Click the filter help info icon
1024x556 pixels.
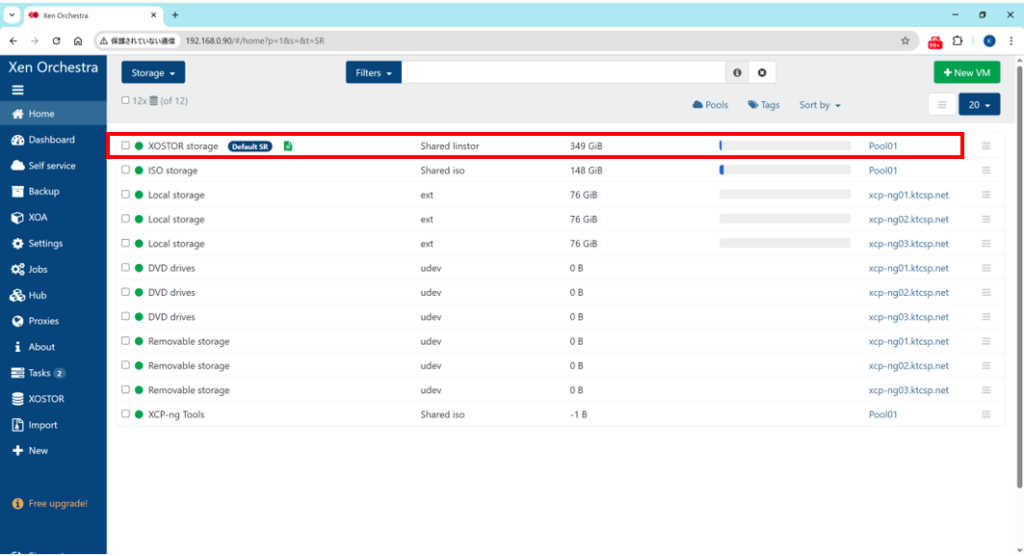pyautogui.click(x=737, y=73)
